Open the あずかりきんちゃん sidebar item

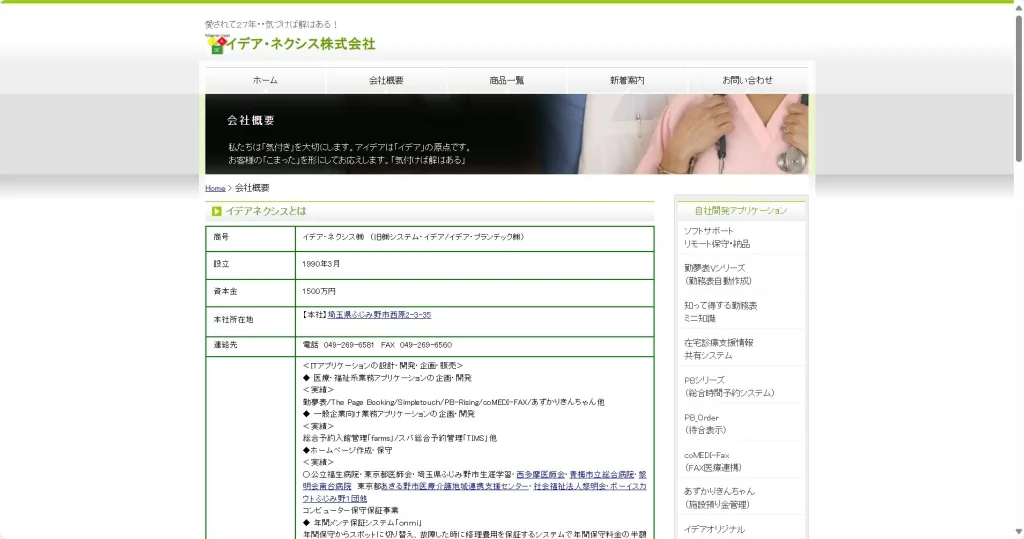(x=719, y=498)
